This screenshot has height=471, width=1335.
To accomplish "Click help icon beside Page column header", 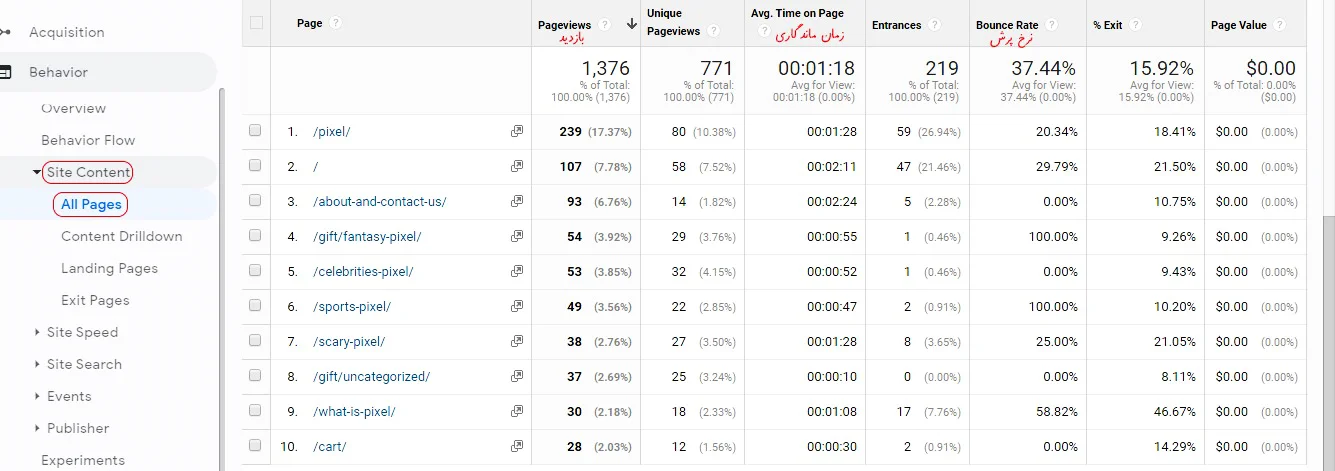I will pyautogui.click(x=336, y=23).
